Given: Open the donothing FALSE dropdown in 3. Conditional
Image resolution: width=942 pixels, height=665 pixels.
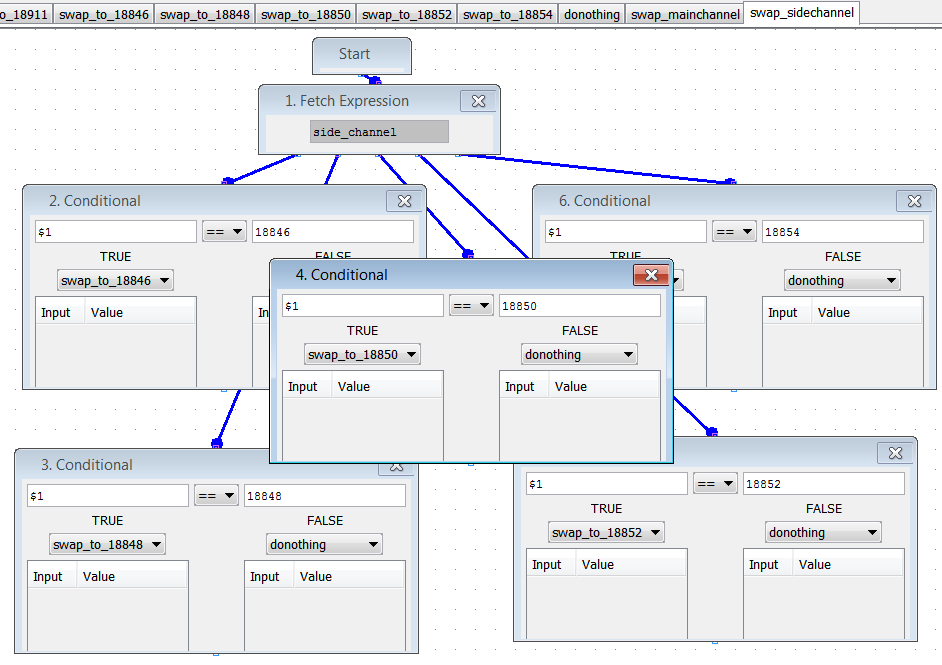Looking at the screenshot, I should tap(324, 544).
